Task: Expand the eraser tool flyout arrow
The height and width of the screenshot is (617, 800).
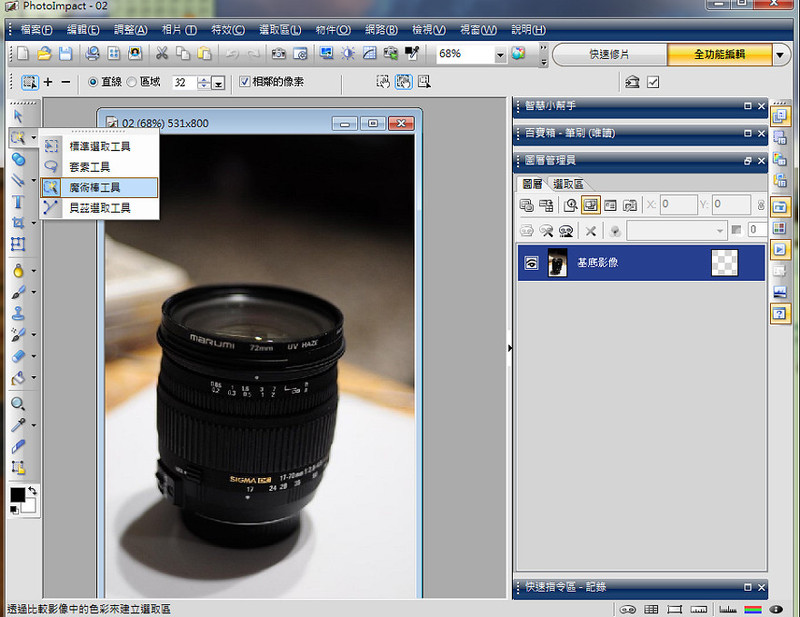Action: tap(34, 356)
